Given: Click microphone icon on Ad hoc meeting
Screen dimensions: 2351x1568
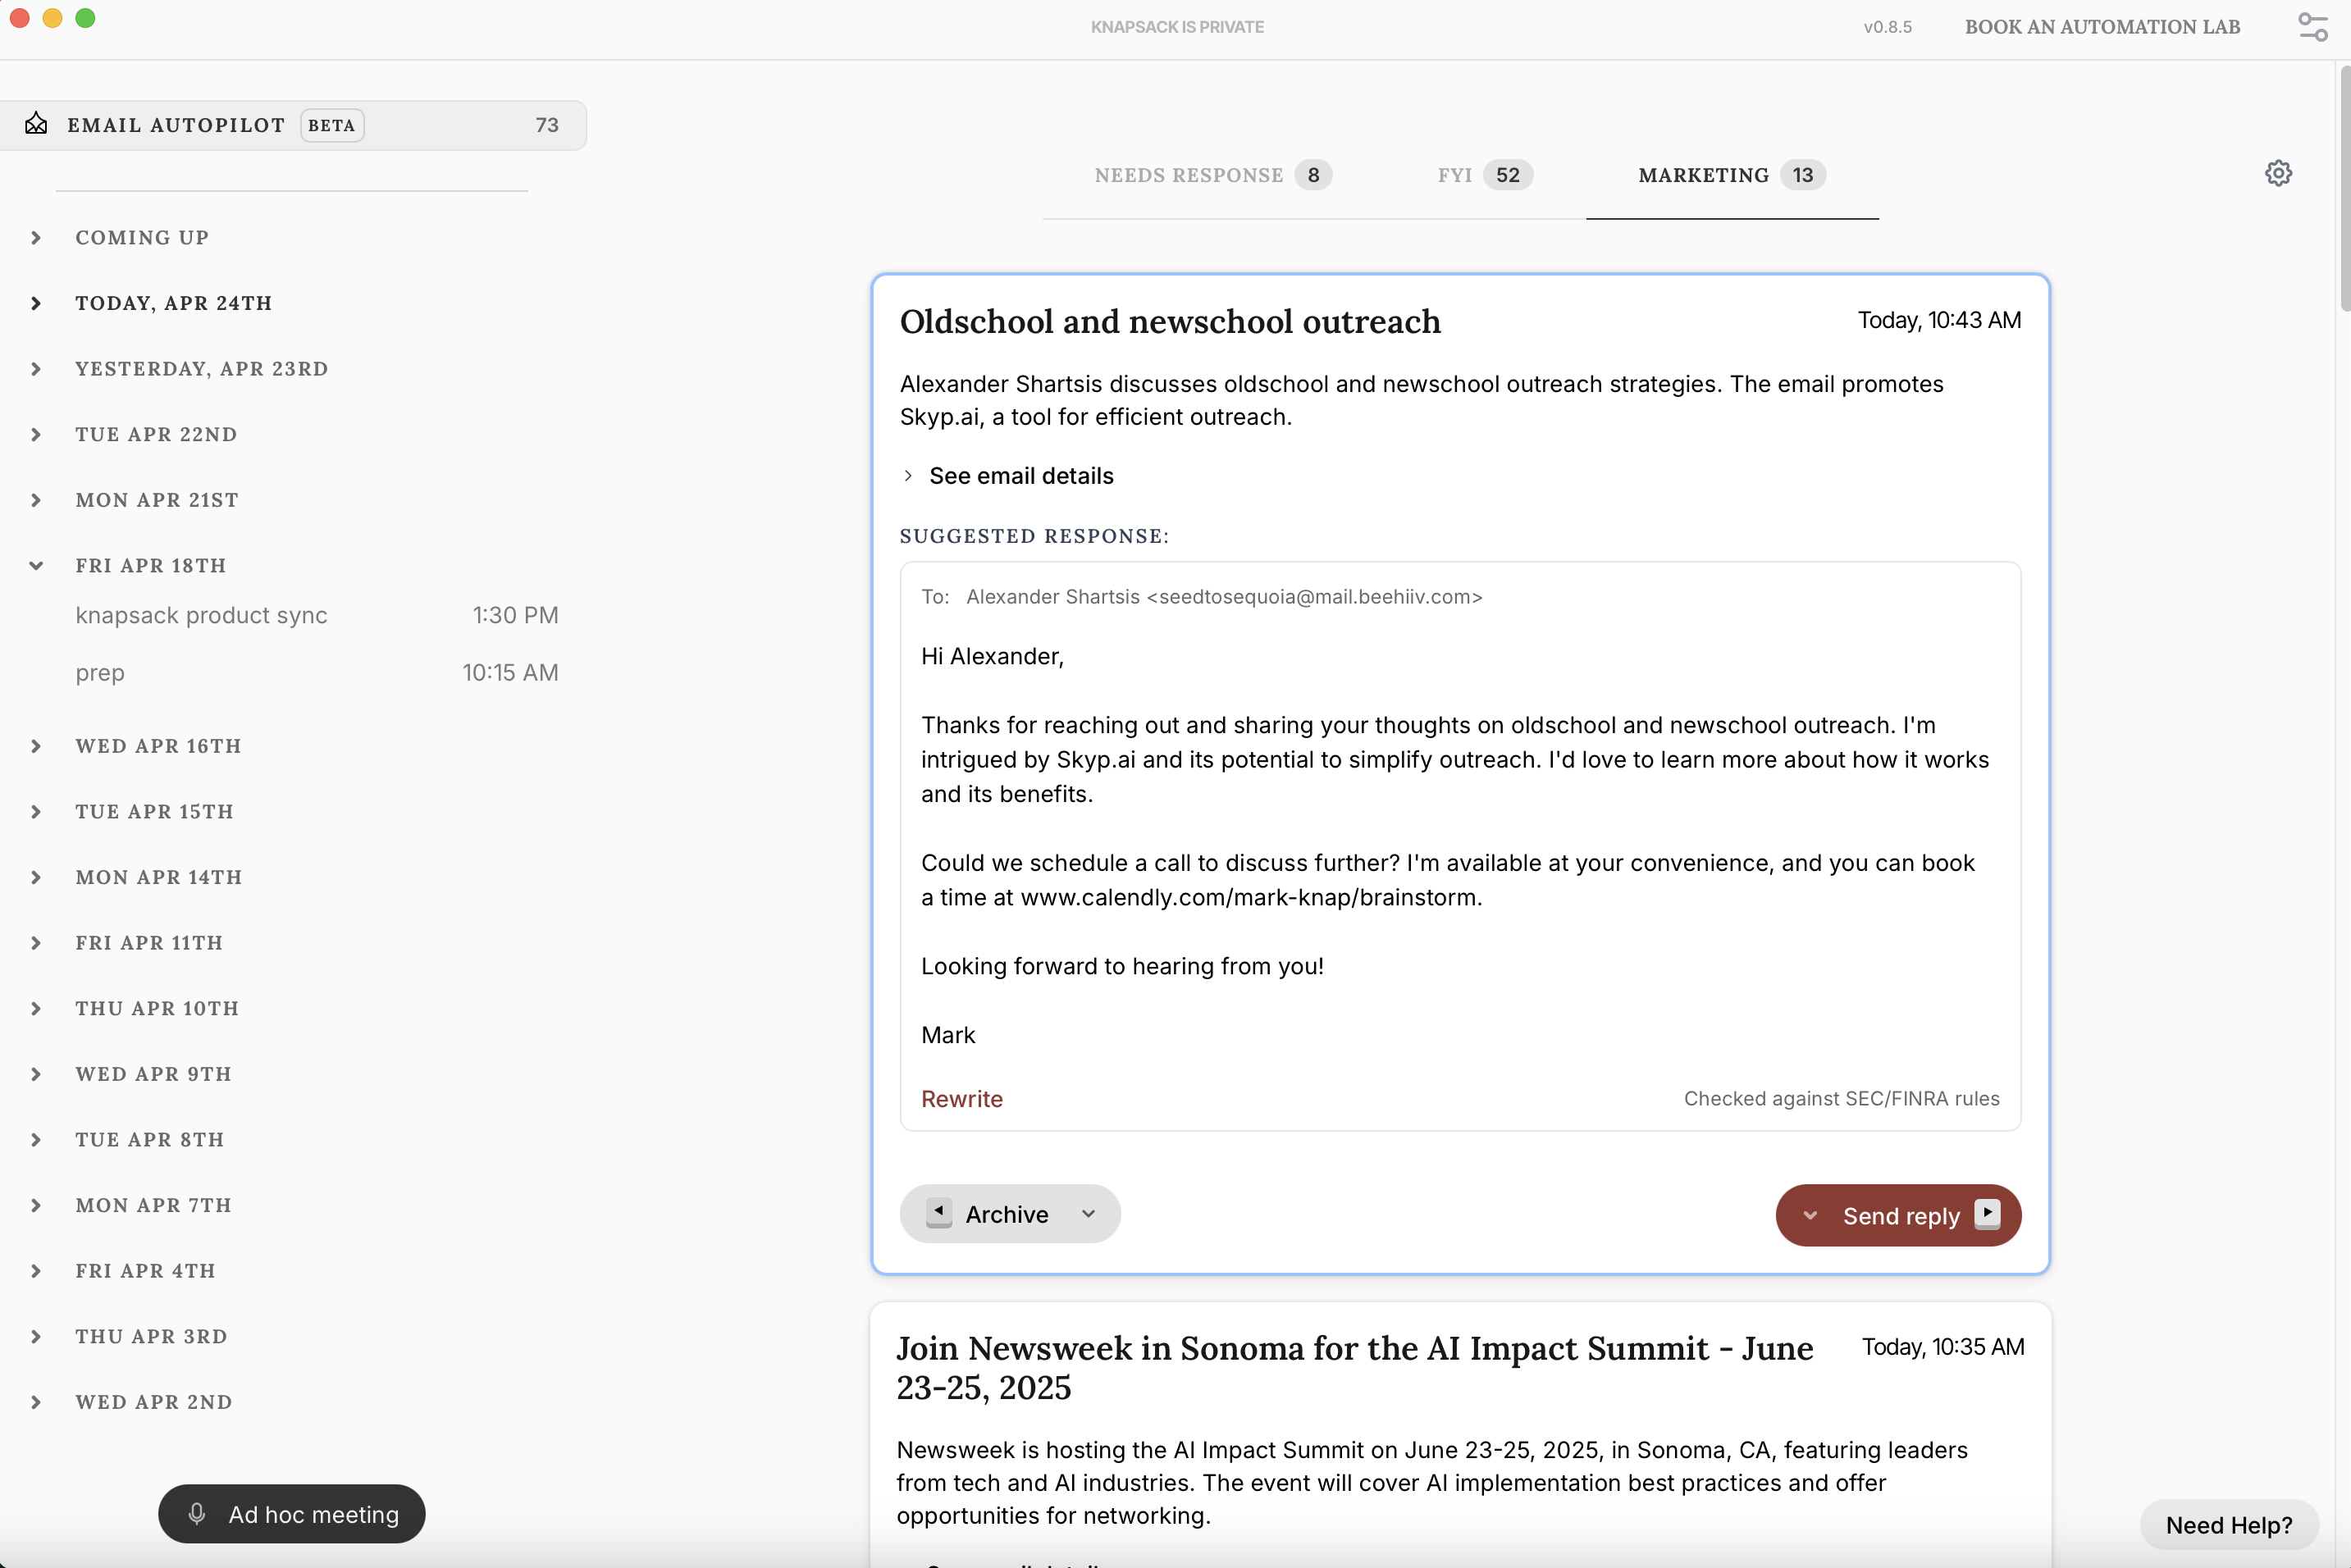Looking at the screenshot, I should pyautogui.click(x=197, y=1514).
